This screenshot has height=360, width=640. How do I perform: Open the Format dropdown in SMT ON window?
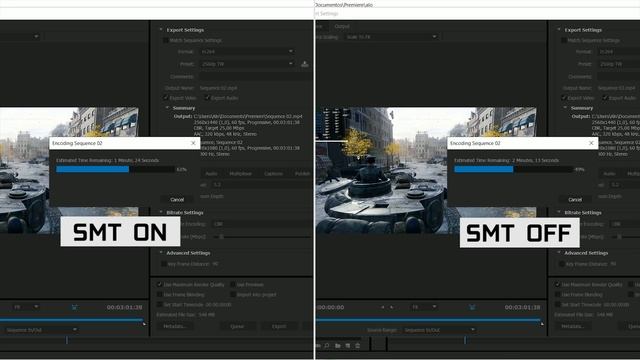pos(247,52)
